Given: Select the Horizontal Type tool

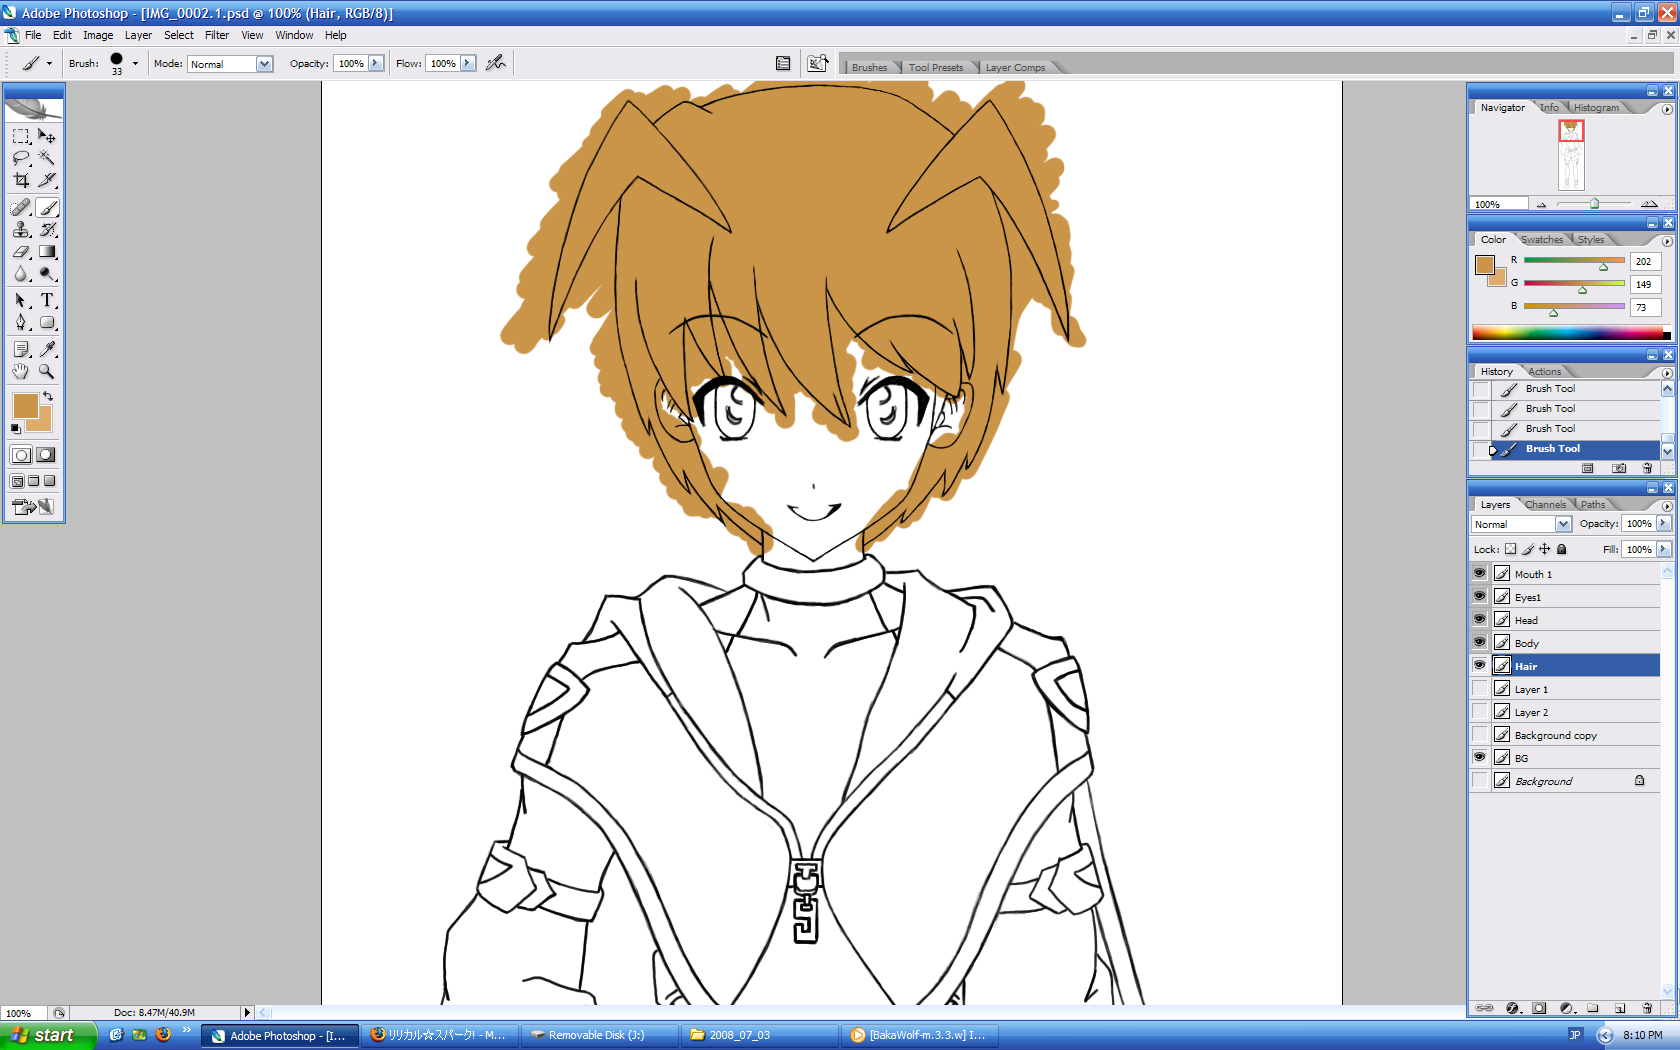Looking at the screenshot, I should pos(46,300).
